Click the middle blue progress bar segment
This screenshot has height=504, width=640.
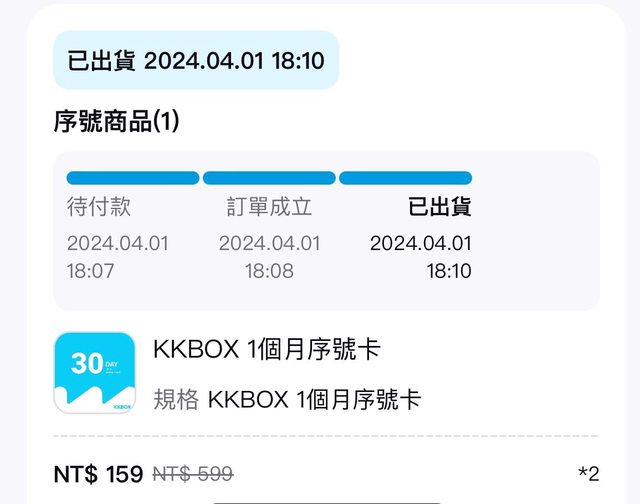(269, 178)
